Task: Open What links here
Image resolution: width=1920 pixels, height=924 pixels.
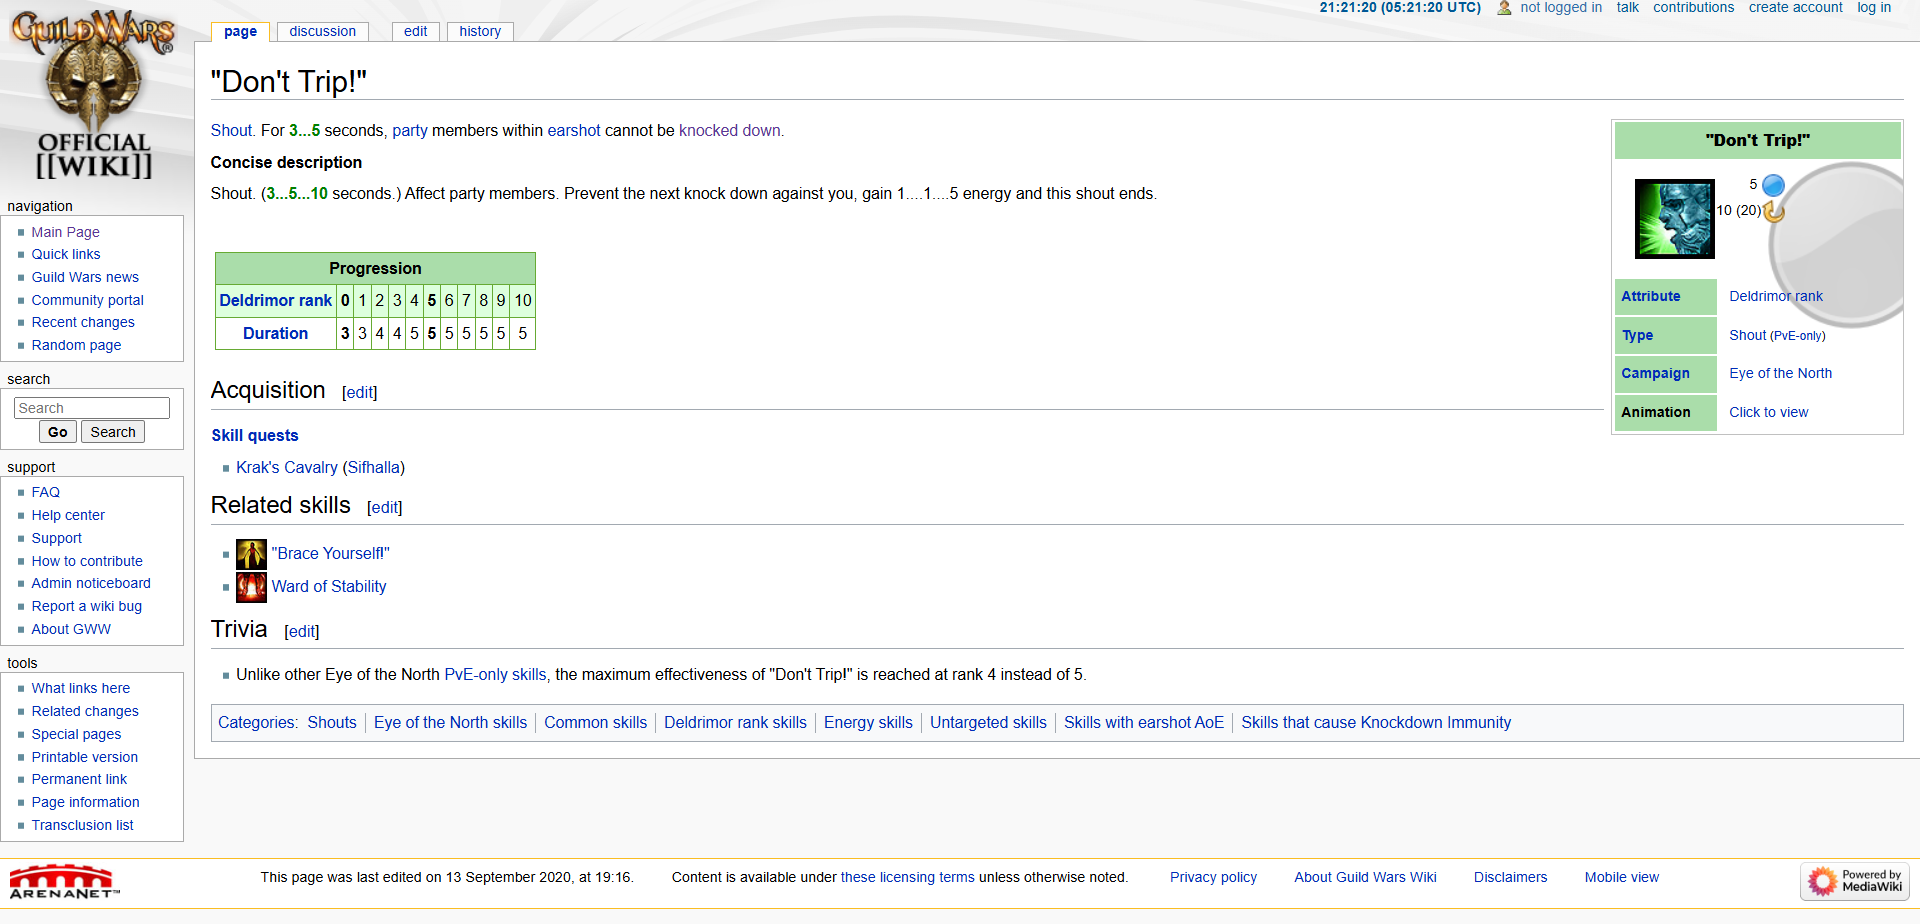Action: pyautogui.click(x=81, y=688)
